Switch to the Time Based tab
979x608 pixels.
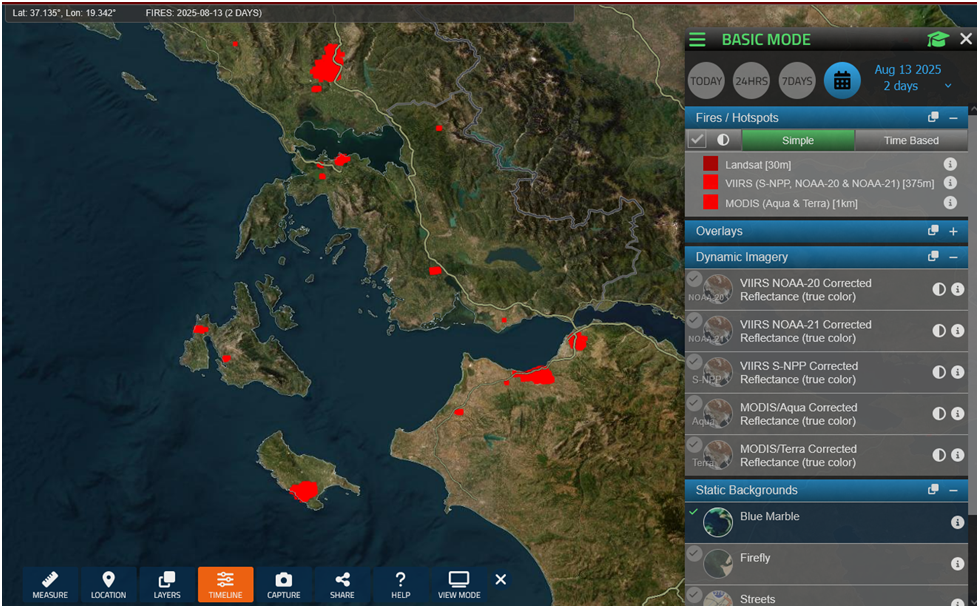(911, 141)
